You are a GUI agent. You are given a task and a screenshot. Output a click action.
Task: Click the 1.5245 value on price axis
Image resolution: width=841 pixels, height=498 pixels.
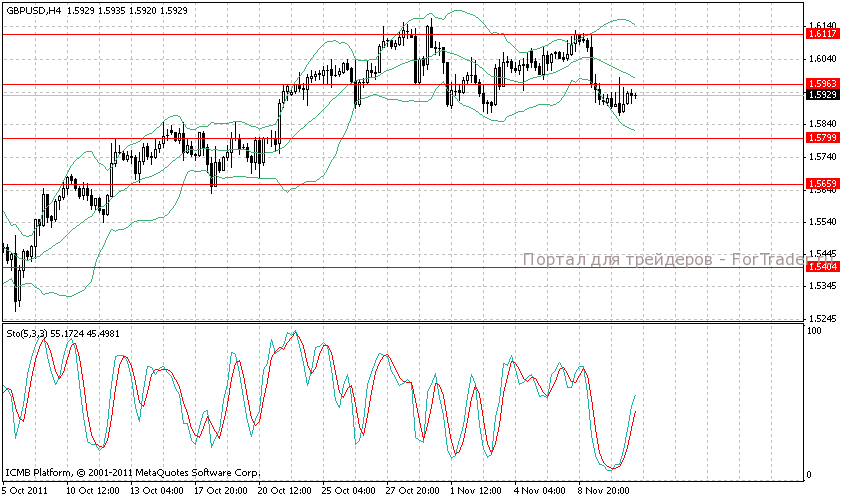click(820, 319)
